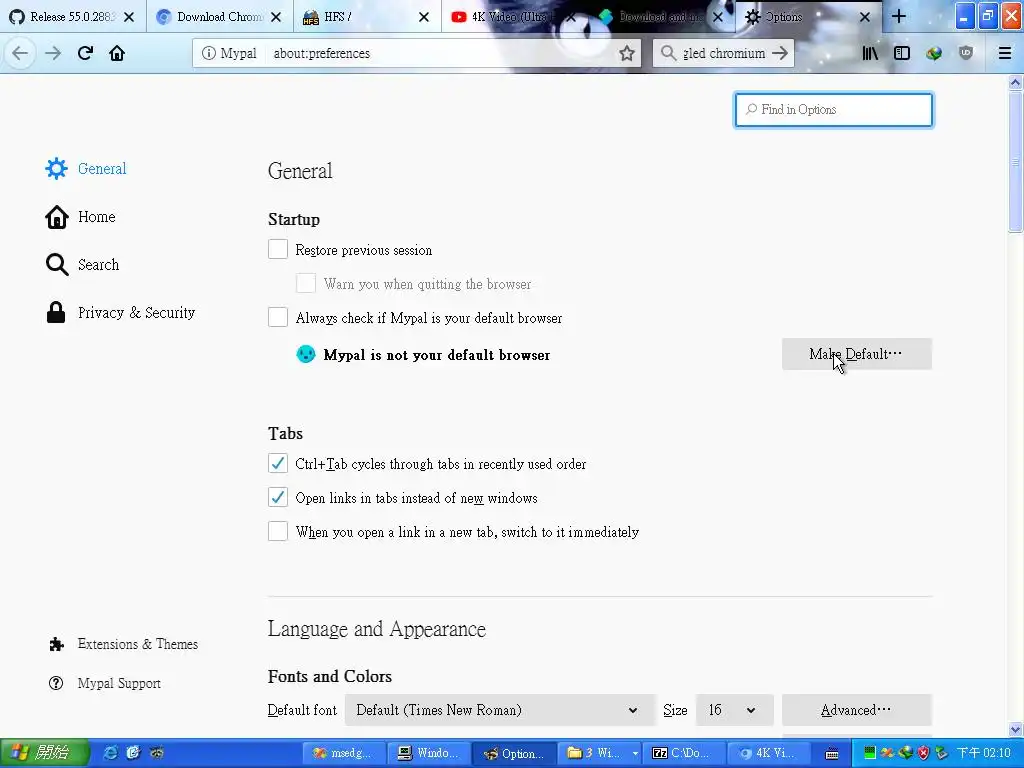Submit the search with the arrow in the search bar

pos(780,53)
